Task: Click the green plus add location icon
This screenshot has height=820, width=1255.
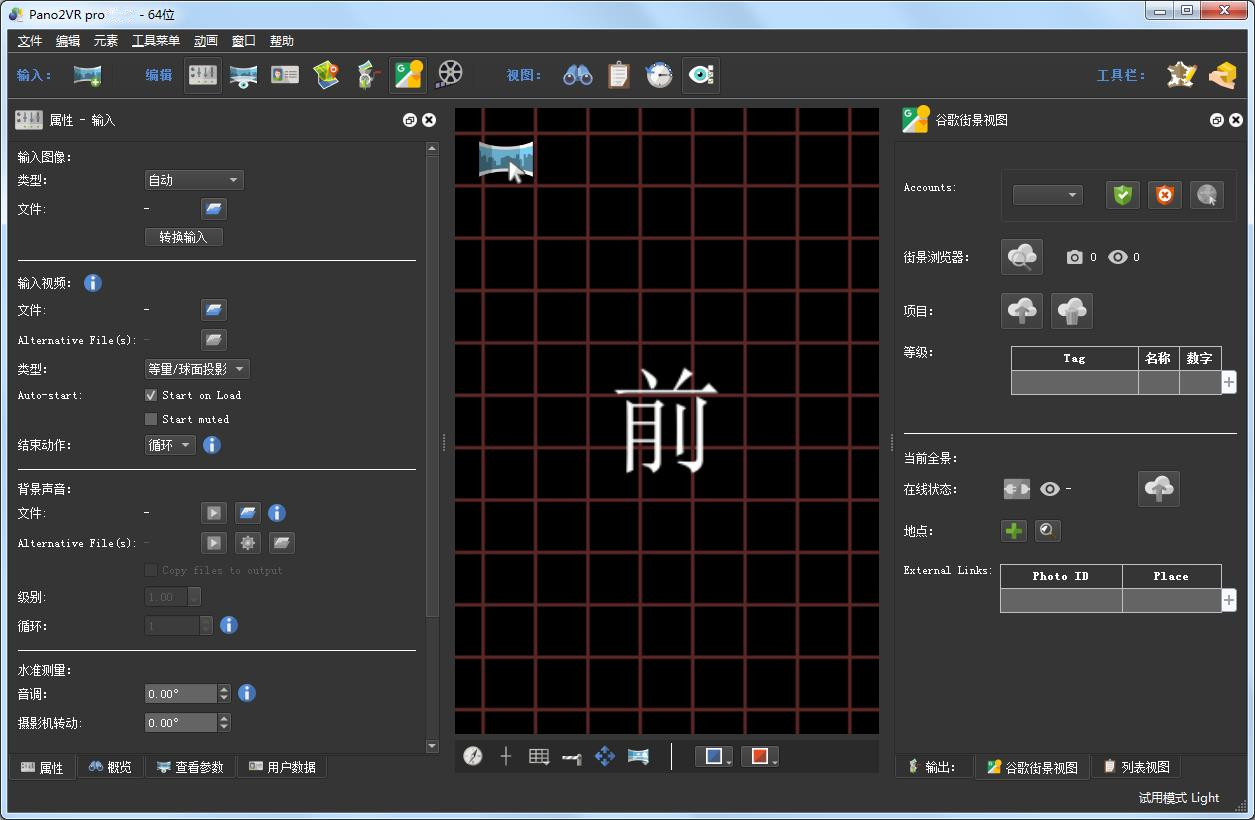Action: [x=1014, y=531]
